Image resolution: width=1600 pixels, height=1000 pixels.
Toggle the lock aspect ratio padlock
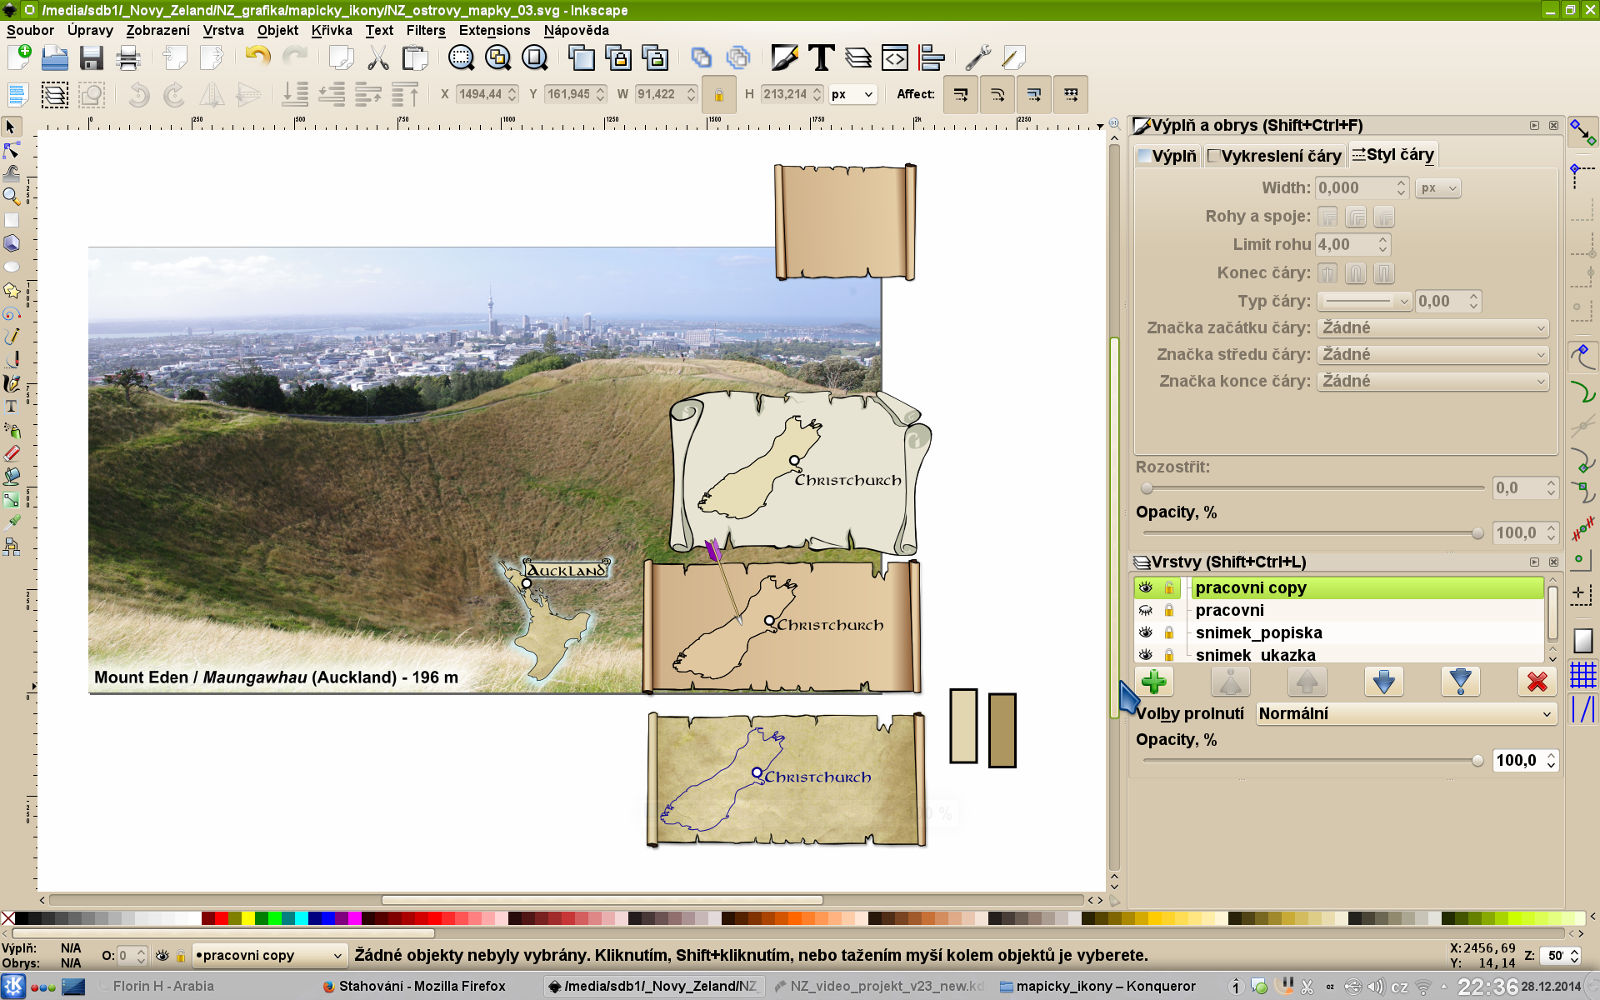point(718,94)
